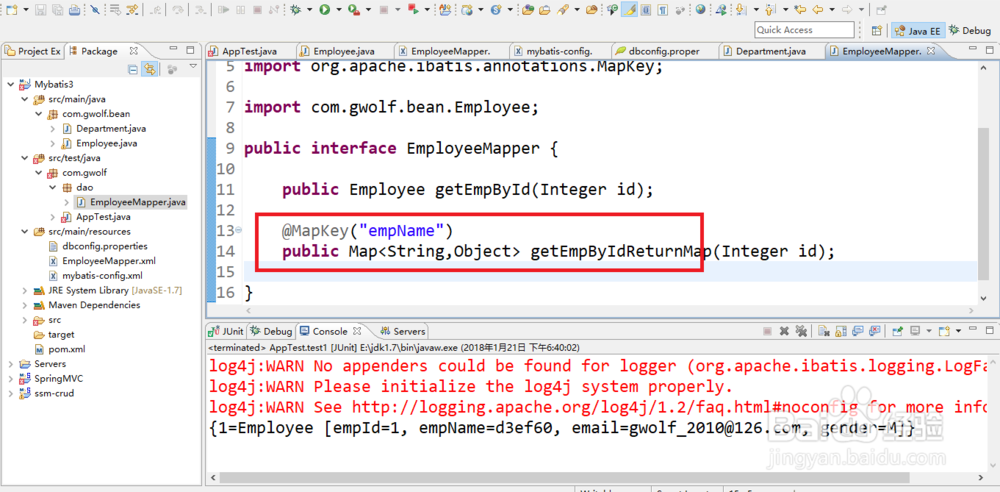
Task: Open the JUnit view tab
Action: (x=226, y=331)
